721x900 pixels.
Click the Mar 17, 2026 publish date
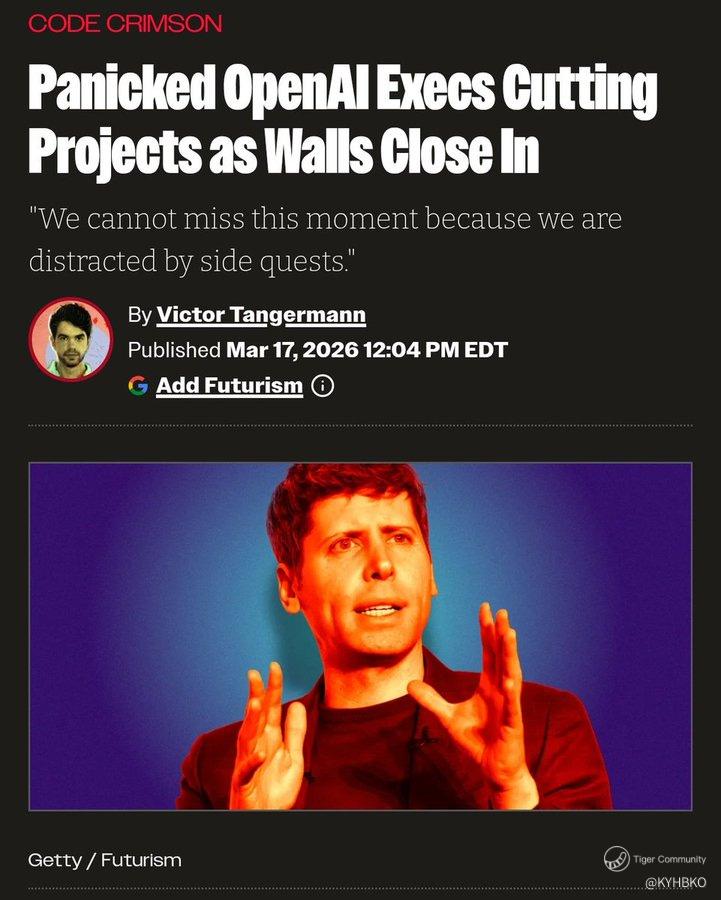293,350
